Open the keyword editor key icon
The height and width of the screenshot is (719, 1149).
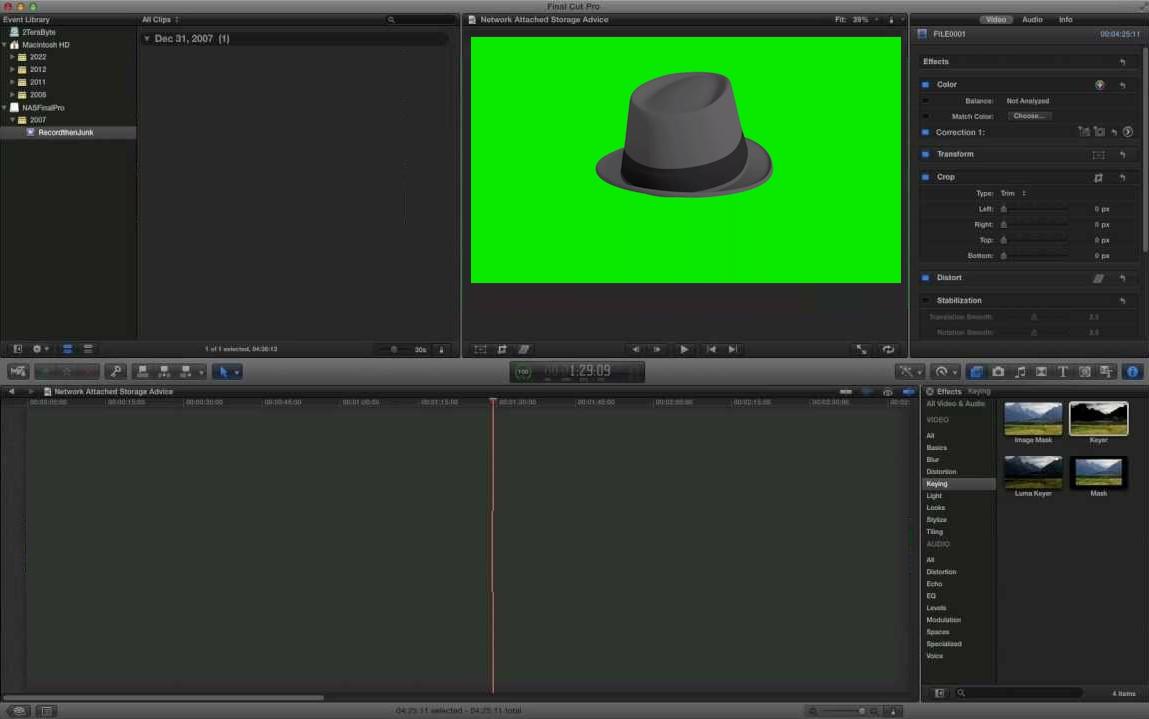(115, 372)
